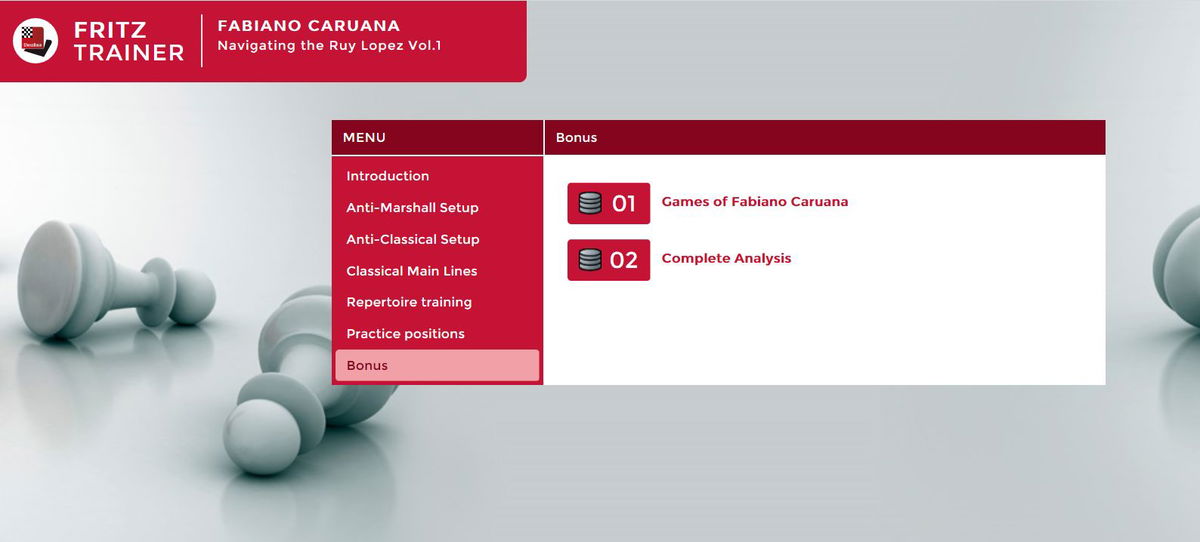Click the ChessBase logo icon
Screen dimensions: 1200x542
tap(35, 41)
